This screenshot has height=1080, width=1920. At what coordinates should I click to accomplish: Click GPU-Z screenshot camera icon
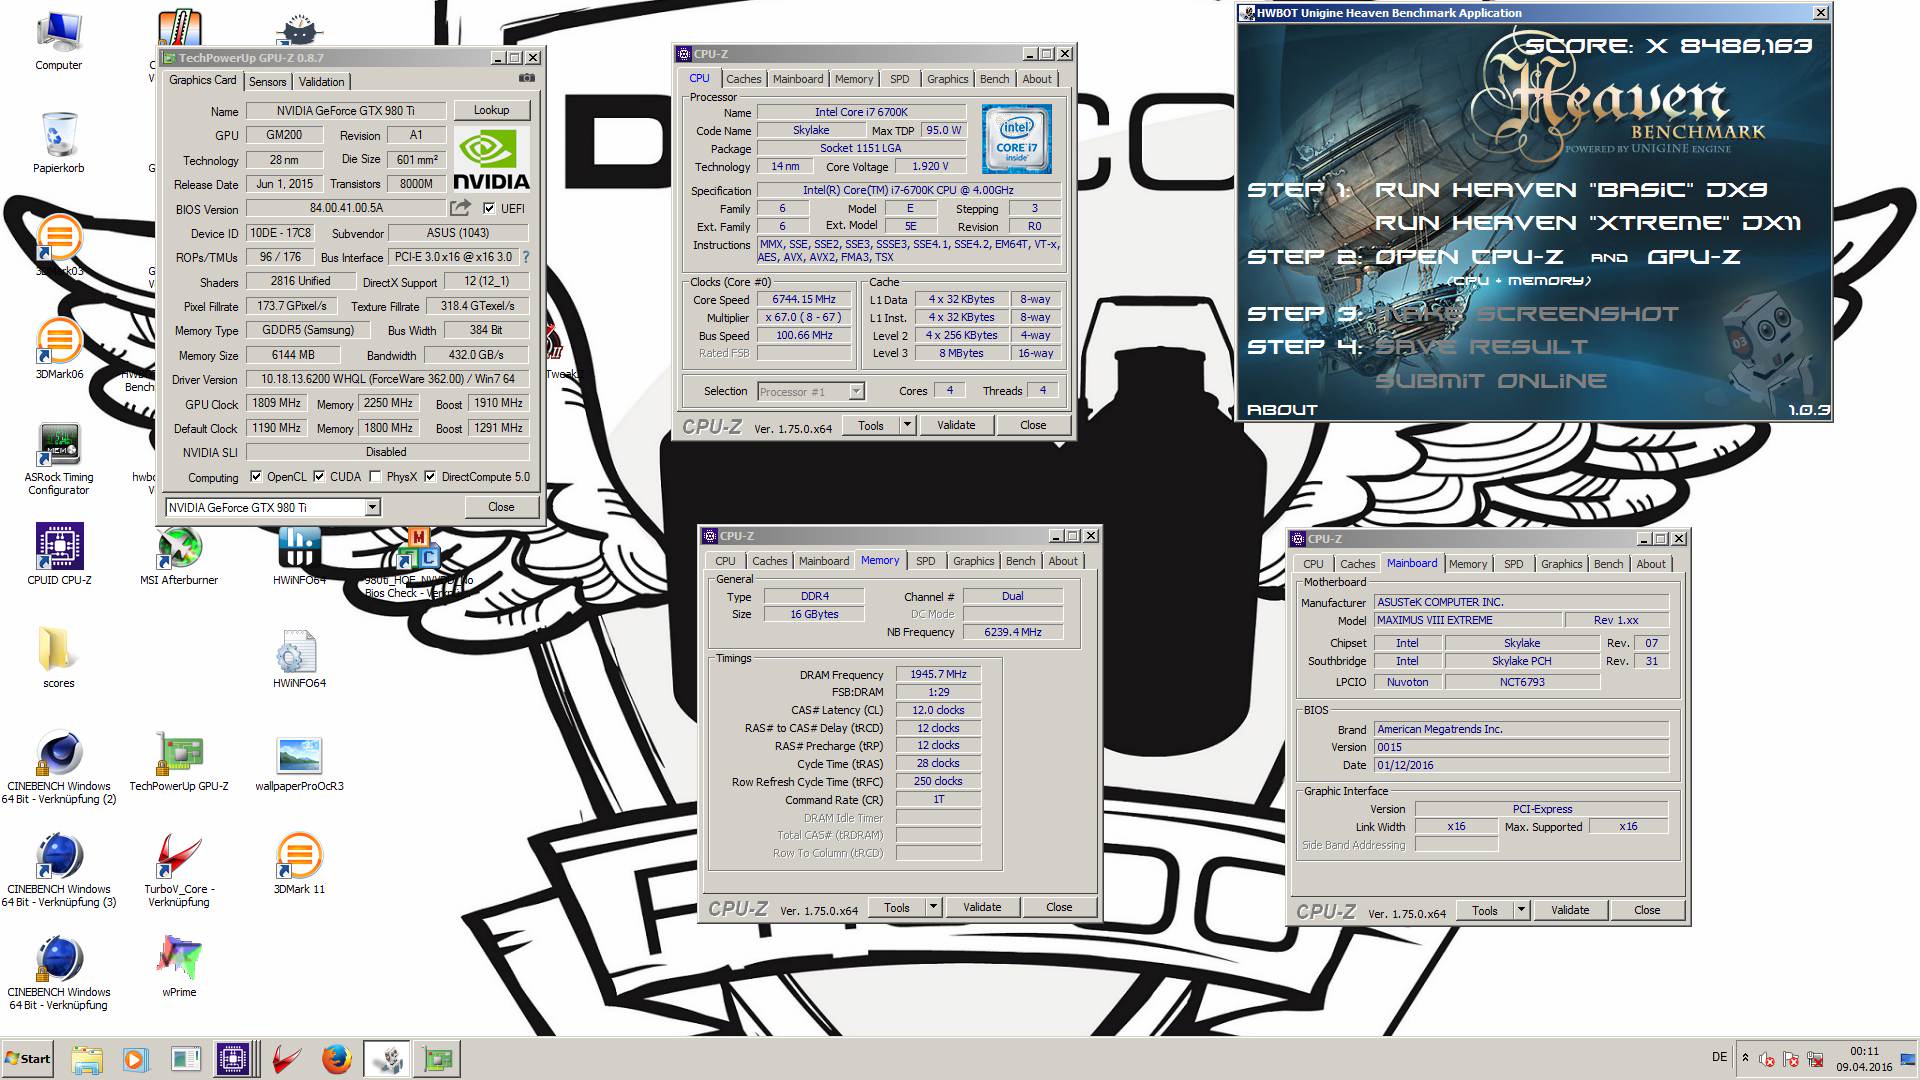(527, 78)
